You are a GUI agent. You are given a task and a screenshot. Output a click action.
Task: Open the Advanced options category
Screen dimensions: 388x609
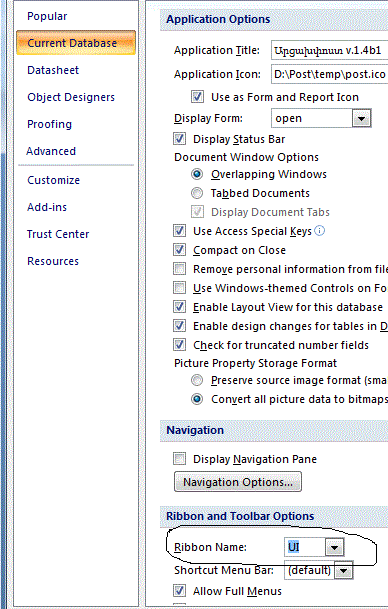pyautogui.click(x=51, y=151)
